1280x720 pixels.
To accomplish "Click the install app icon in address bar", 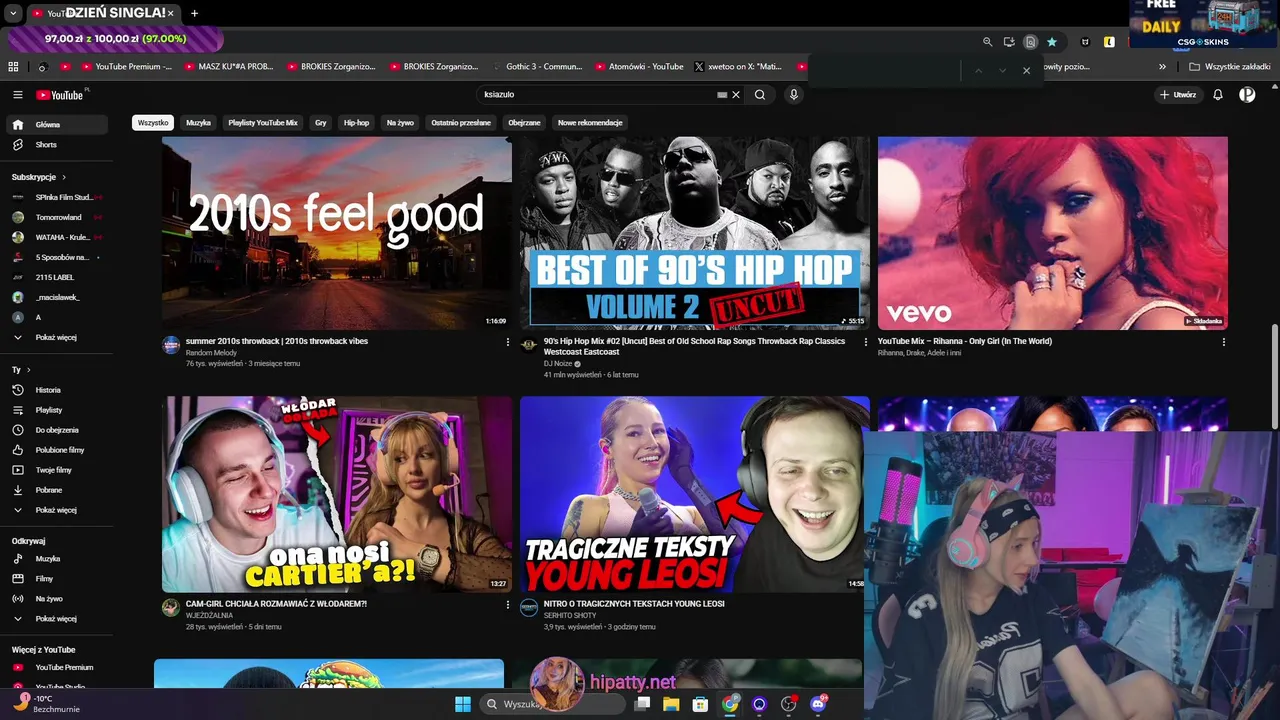I will [x=1009, y=42].
